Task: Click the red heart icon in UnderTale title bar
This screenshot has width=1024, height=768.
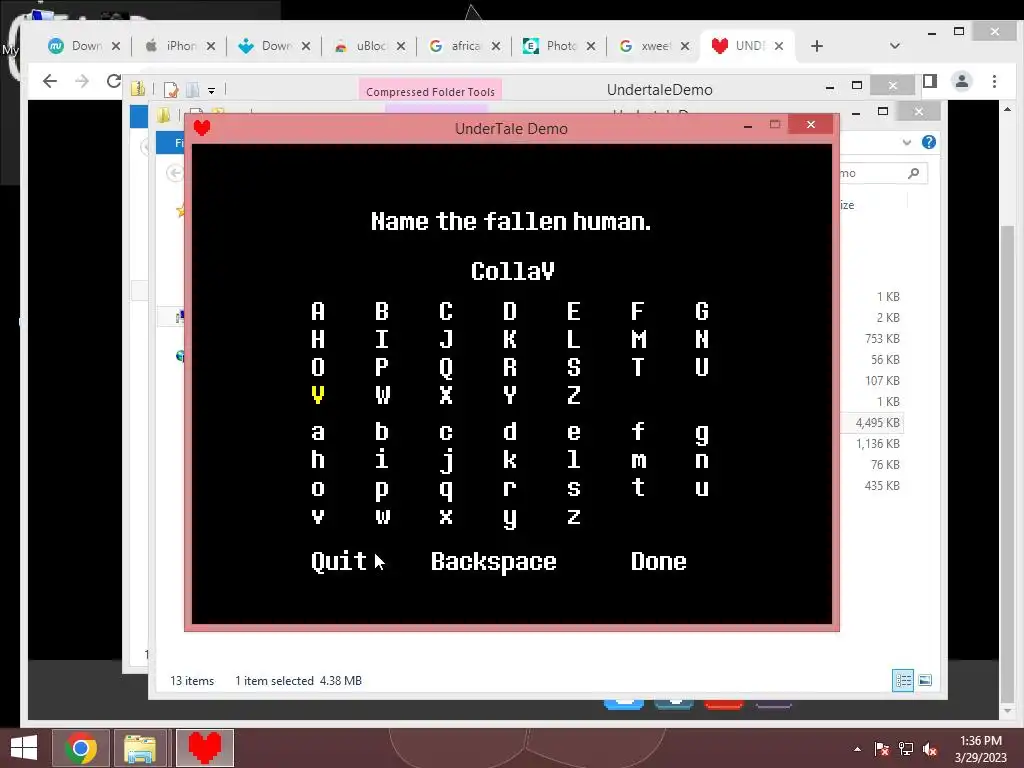Action: tap(202, 128)
